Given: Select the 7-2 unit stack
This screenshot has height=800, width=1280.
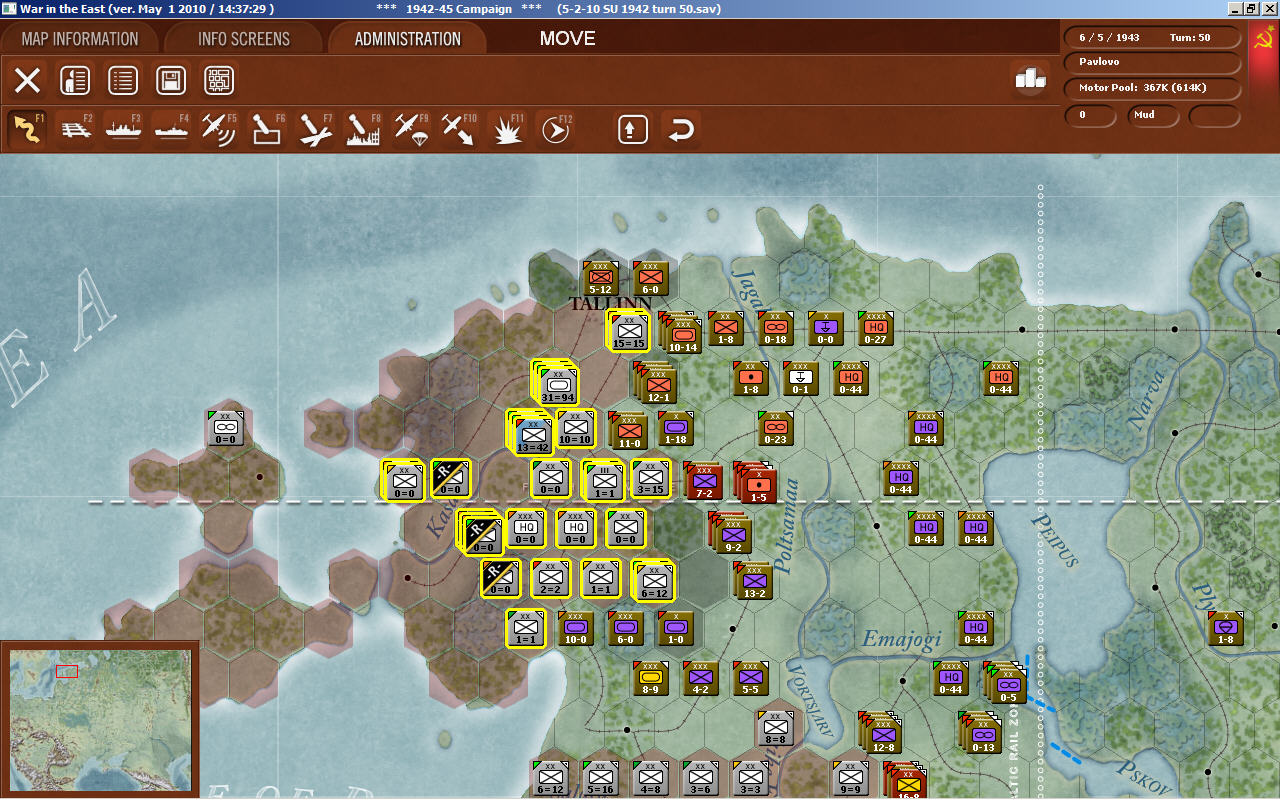Looking at the screenshot, I should [x=703, y=481].
